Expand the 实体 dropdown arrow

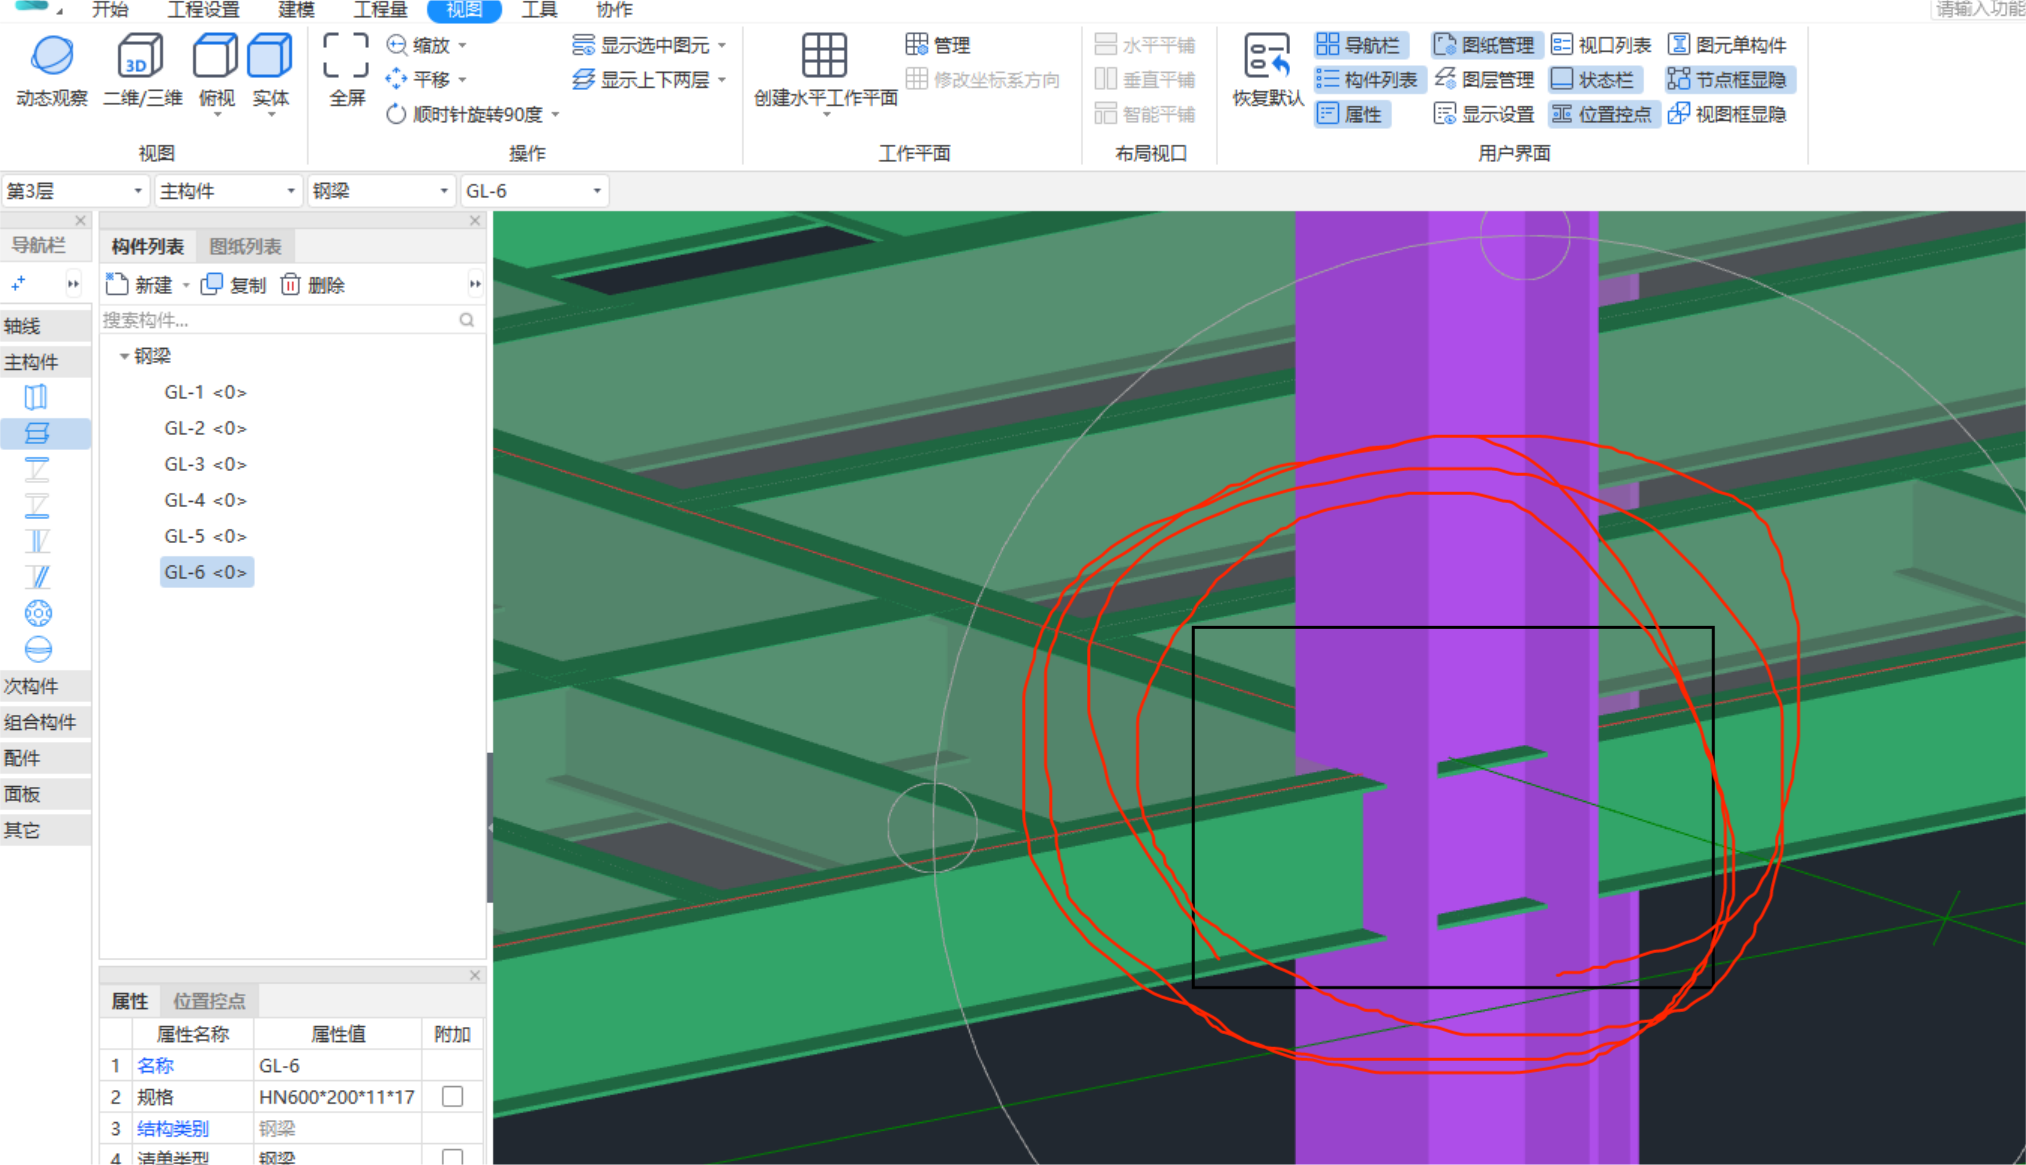click(271, 116)
